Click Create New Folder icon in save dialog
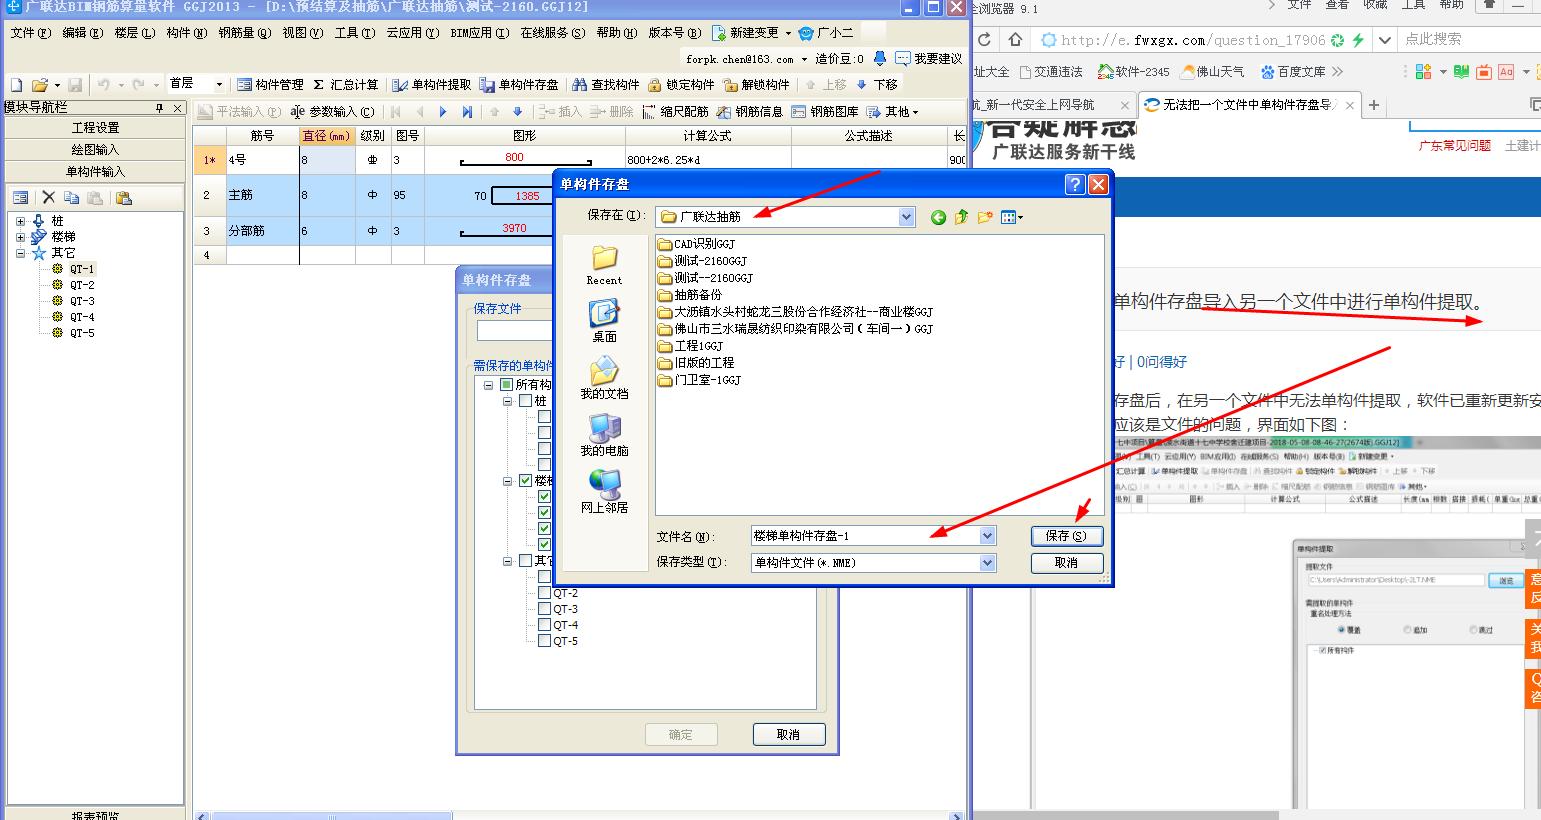This screenshot has height=820, width=1541. pyautogui.click(x=985, y=217)
